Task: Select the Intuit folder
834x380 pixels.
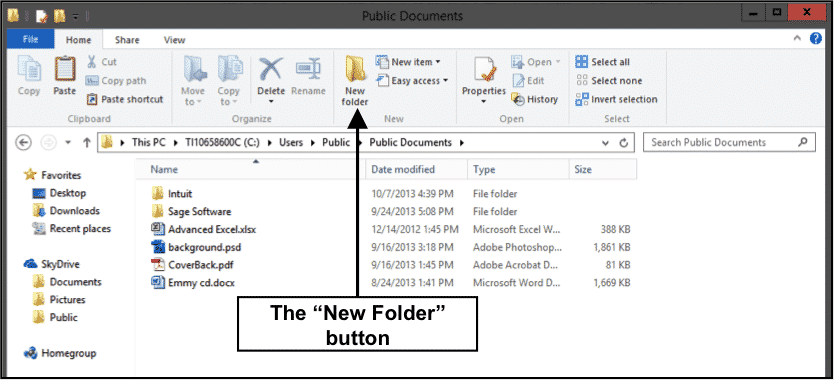Action: point(172,194)
